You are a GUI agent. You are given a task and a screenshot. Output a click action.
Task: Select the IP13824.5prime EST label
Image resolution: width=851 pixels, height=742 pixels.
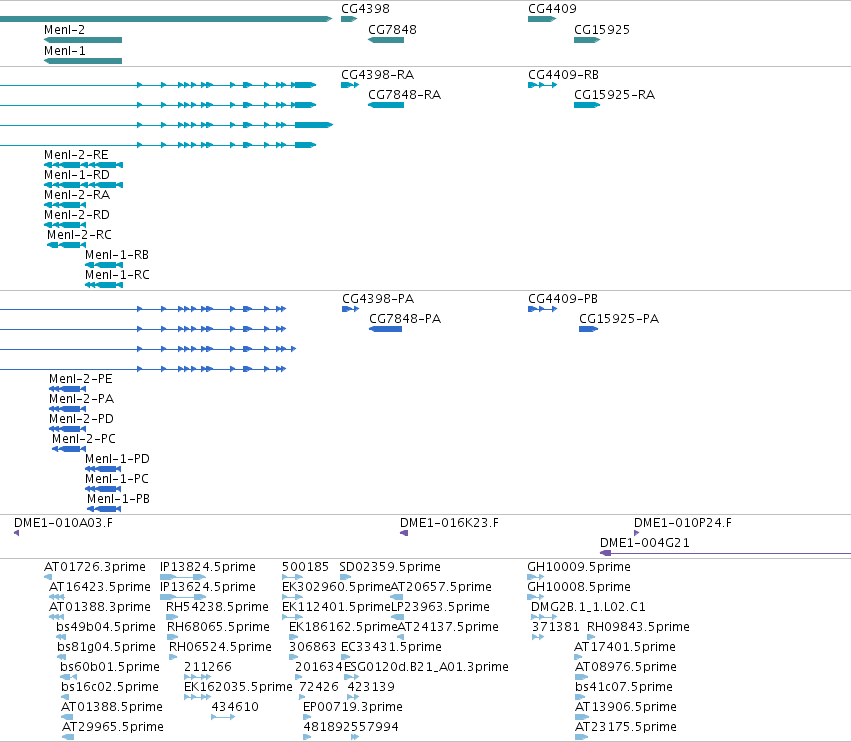[x=208, y=567]
